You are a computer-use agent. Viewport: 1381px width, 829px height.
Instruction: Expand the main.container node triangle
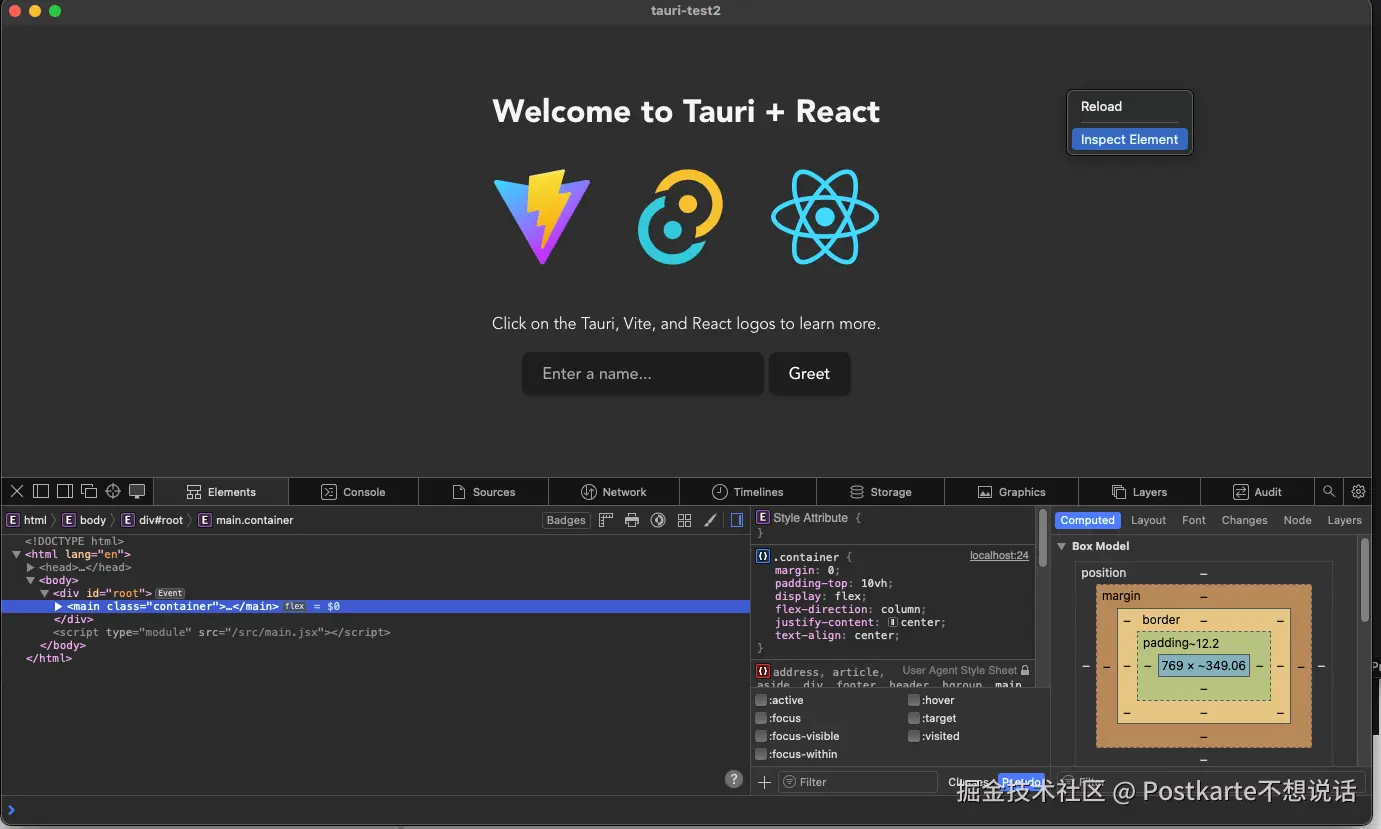point(59,606)
